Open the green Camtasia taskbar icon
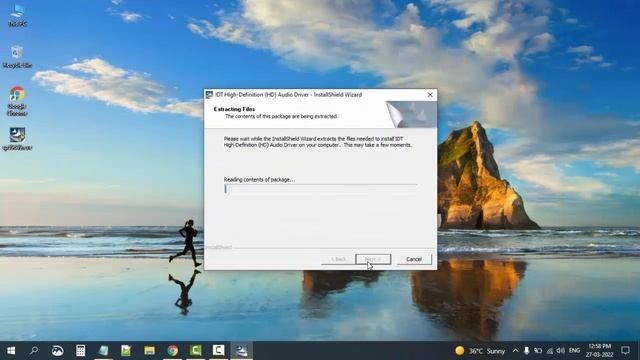640x360 pixels. point(196,351)
